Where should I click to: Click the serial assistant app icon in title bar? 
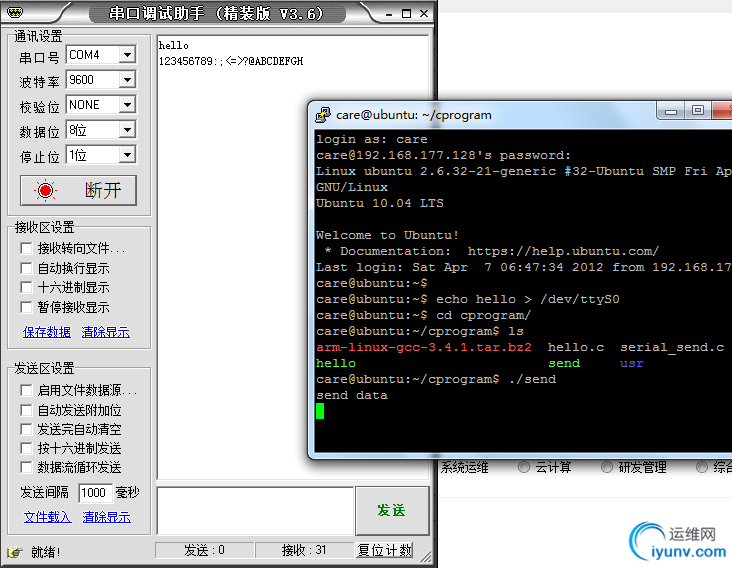coord(14,12)
